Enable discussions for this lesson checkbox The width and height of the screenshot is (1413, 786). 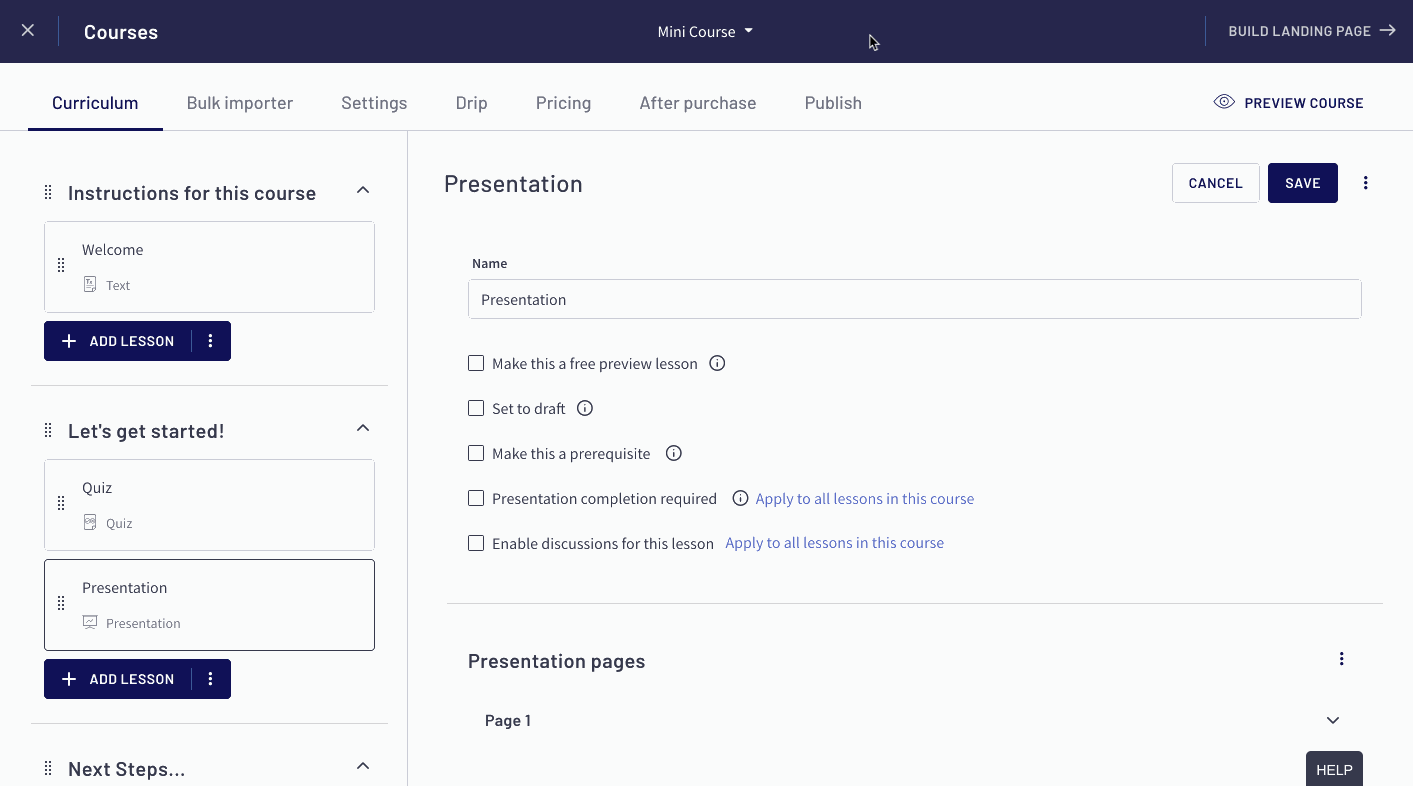point(476,543)
